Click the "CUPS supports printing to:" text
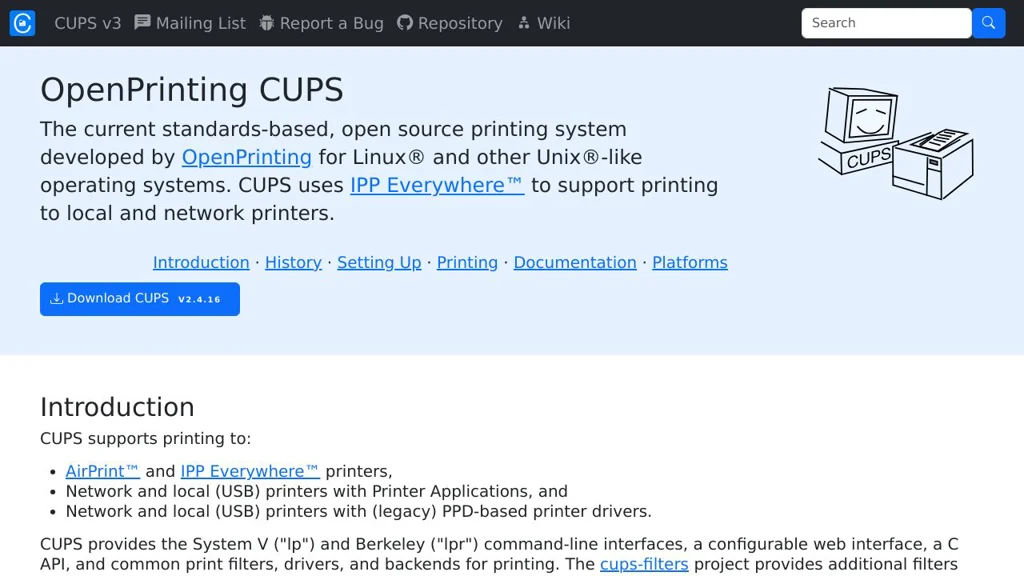Screen dimensions: 1024x576 pyautogui.click(x=145, y=439)
